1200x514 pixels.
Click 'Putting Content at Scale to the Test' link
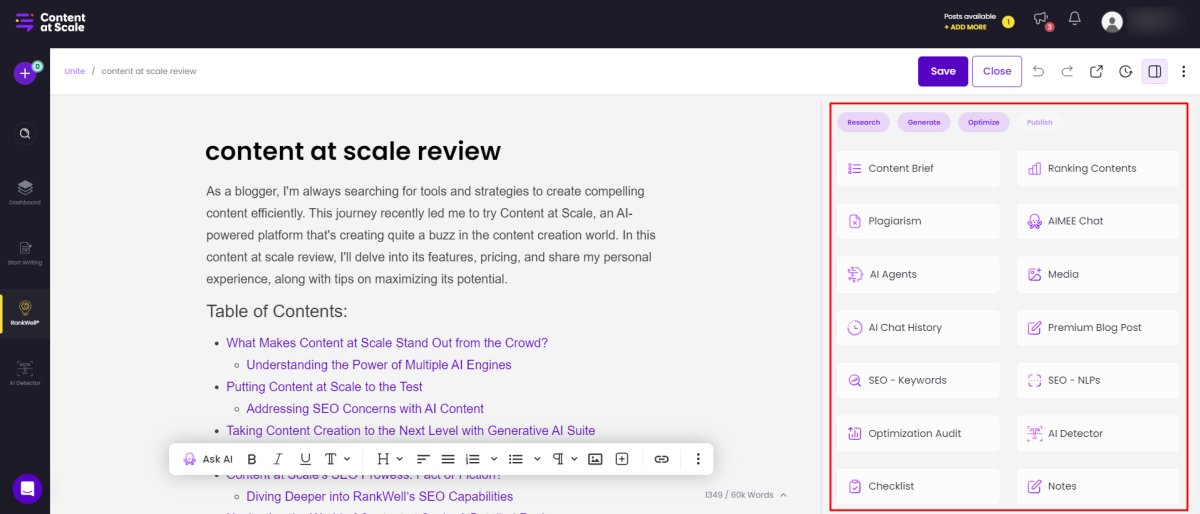(324, 387)
